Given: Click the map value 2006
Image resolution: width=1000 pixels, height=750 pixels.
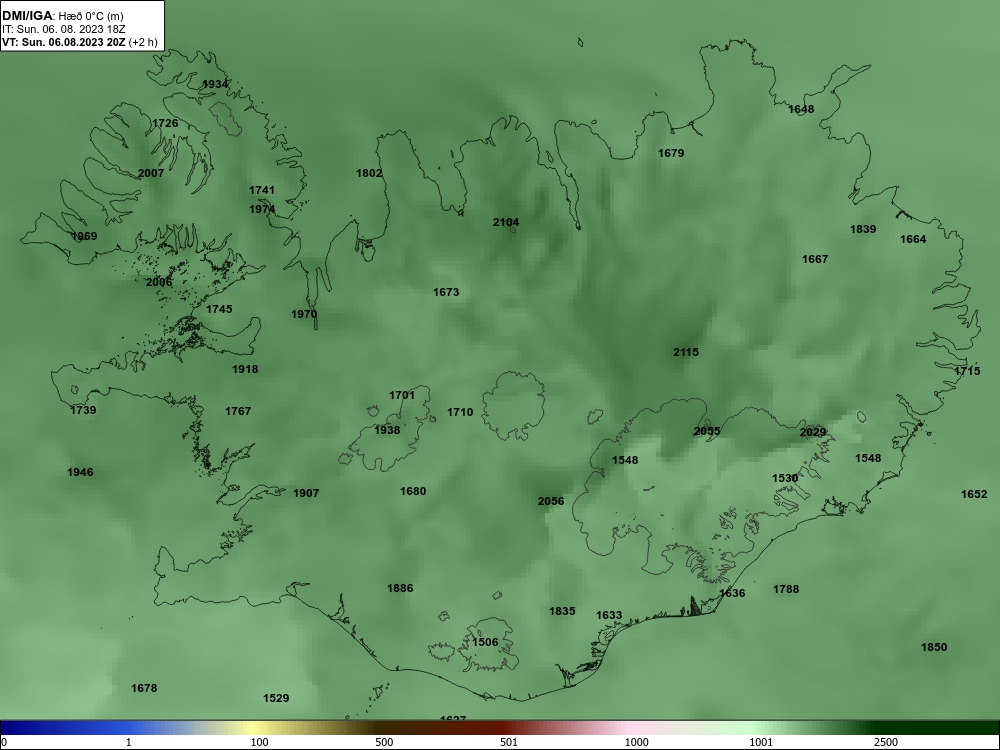Looking at the screenshot, I should click(159, 283).
